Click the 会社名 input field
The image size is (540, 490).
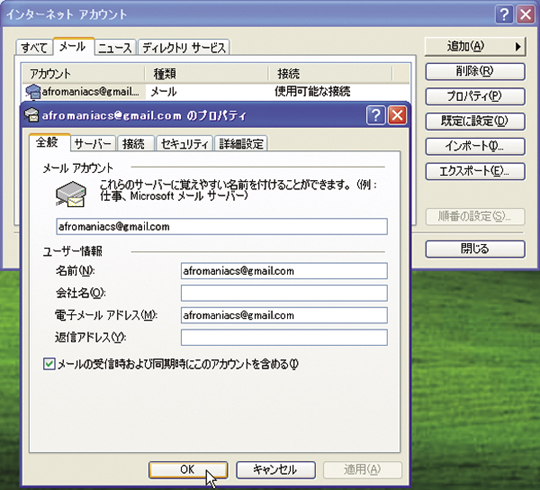coord(284,293)
